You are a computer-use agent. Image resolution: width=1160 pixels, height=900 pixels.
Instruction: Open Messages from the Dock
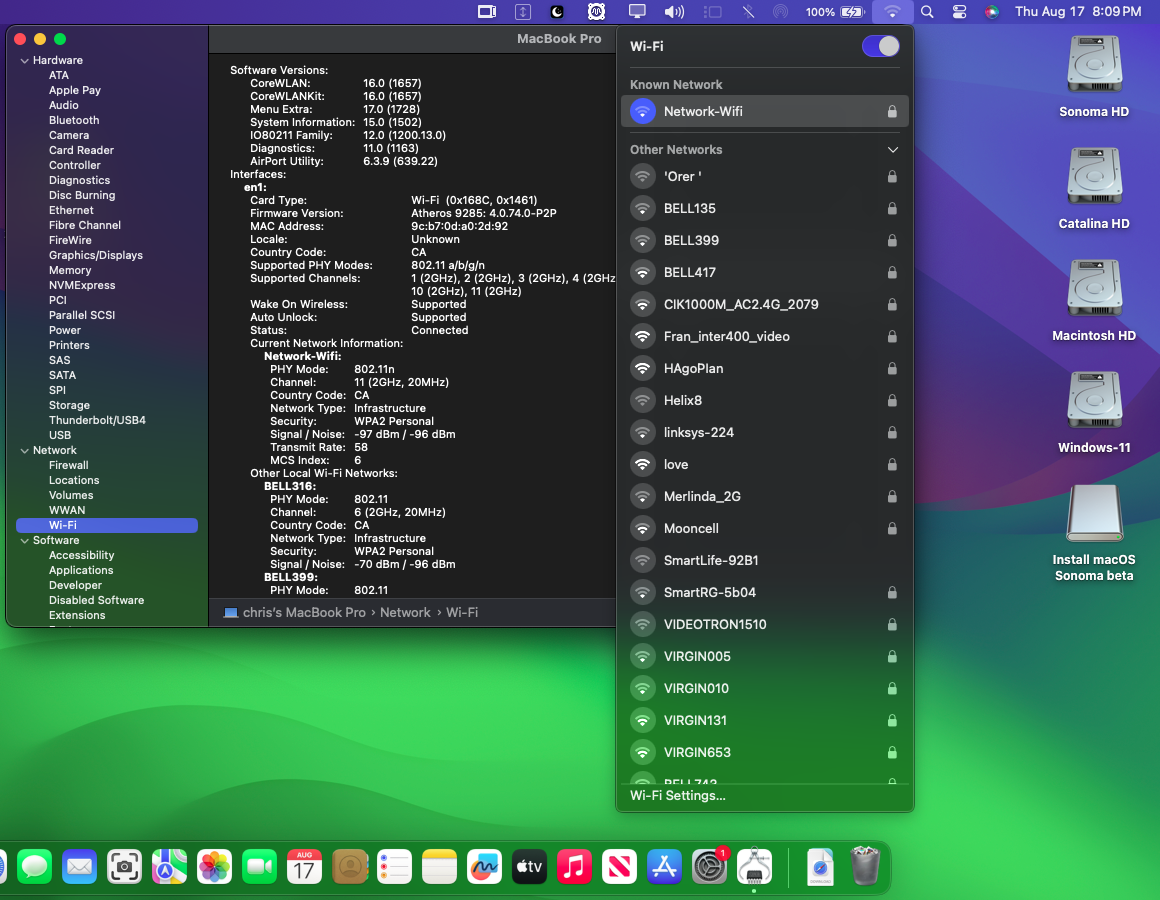[34, 867]
